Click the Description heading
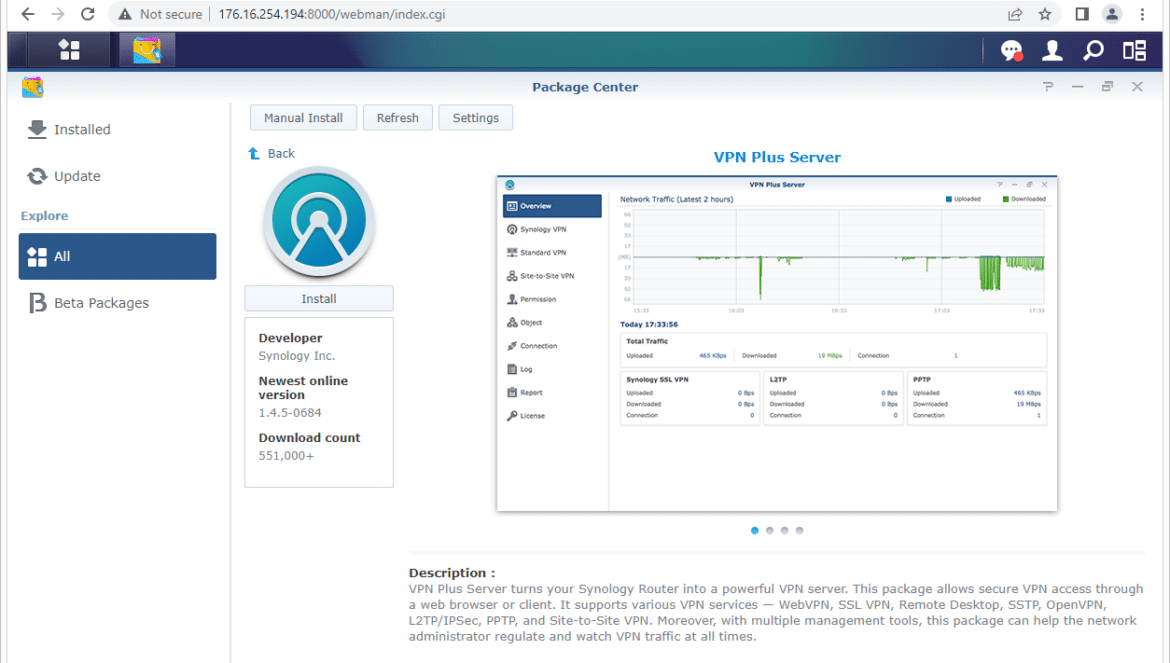1170x663 pixels. [452, 573]
